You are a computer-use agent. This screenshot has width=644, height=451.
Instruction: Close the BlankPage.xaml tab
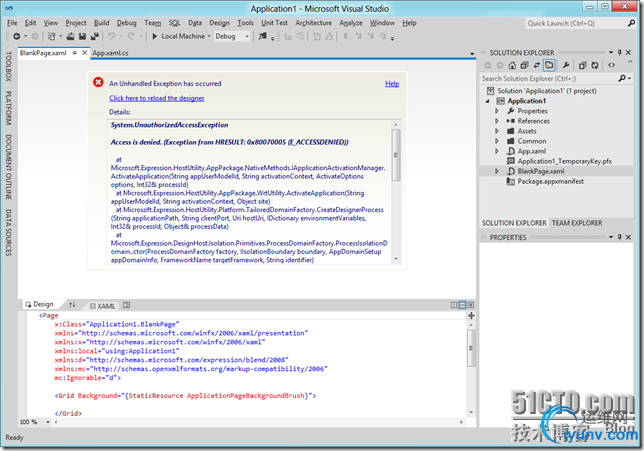coord(84,53)
